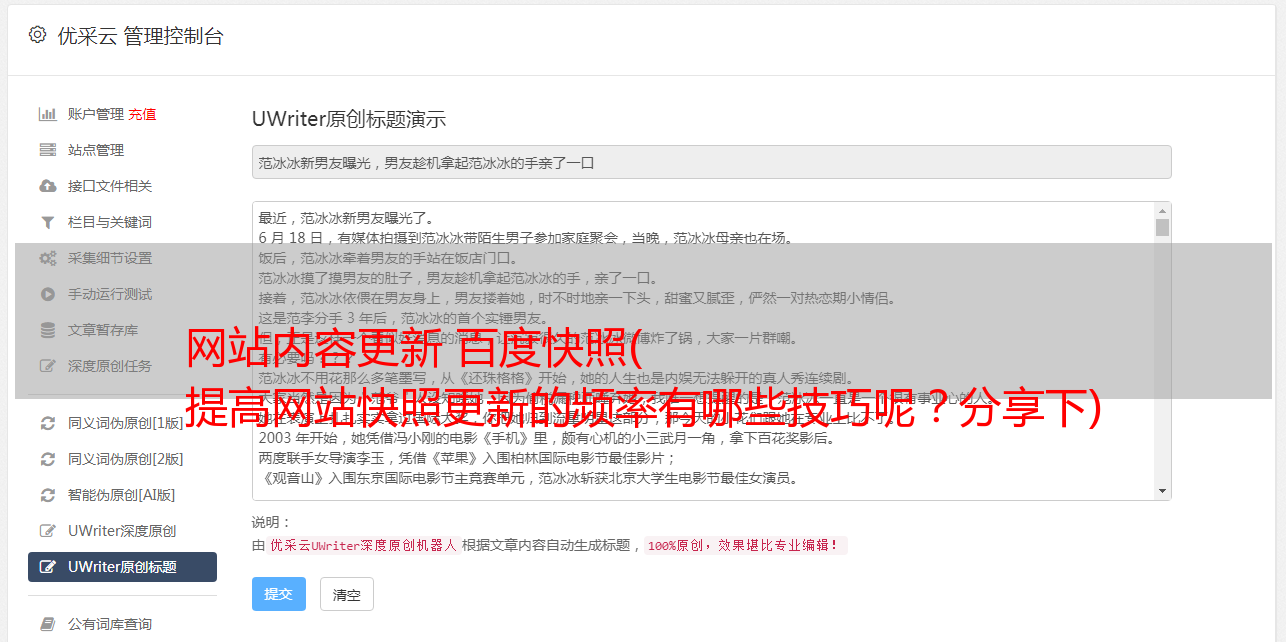Image resolution: width=1286 pixels, height=642 pixels.
Task: Click the text area scrollbar down arrow
Action: click(1162, 491)
